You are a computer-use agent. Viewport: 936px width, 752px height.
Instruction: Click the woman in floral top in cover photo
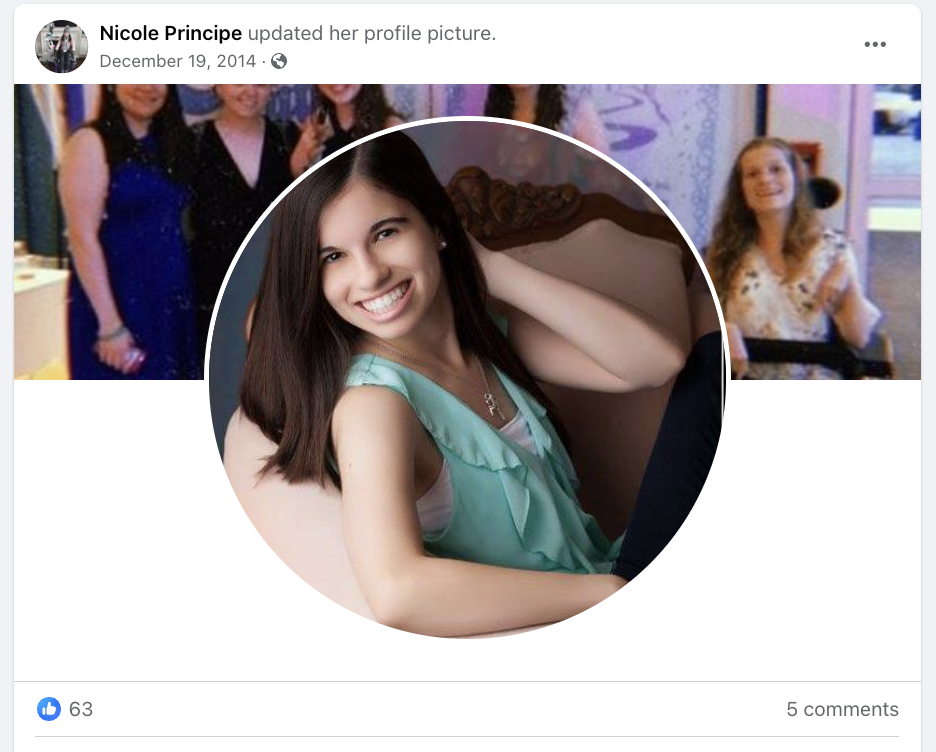(788, 263)
